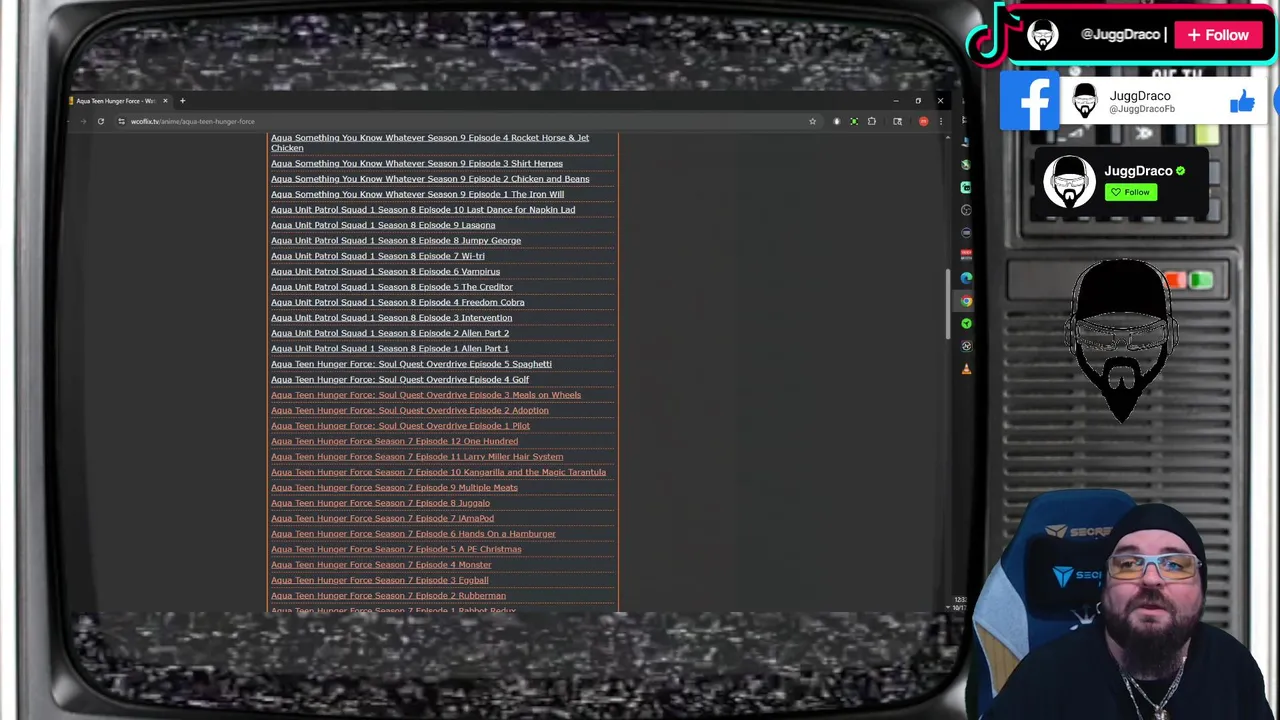This screenshot has width=1280, height=720.
Task: Open Season 9 Episode 1 The Iron Will
Action: 417,194
